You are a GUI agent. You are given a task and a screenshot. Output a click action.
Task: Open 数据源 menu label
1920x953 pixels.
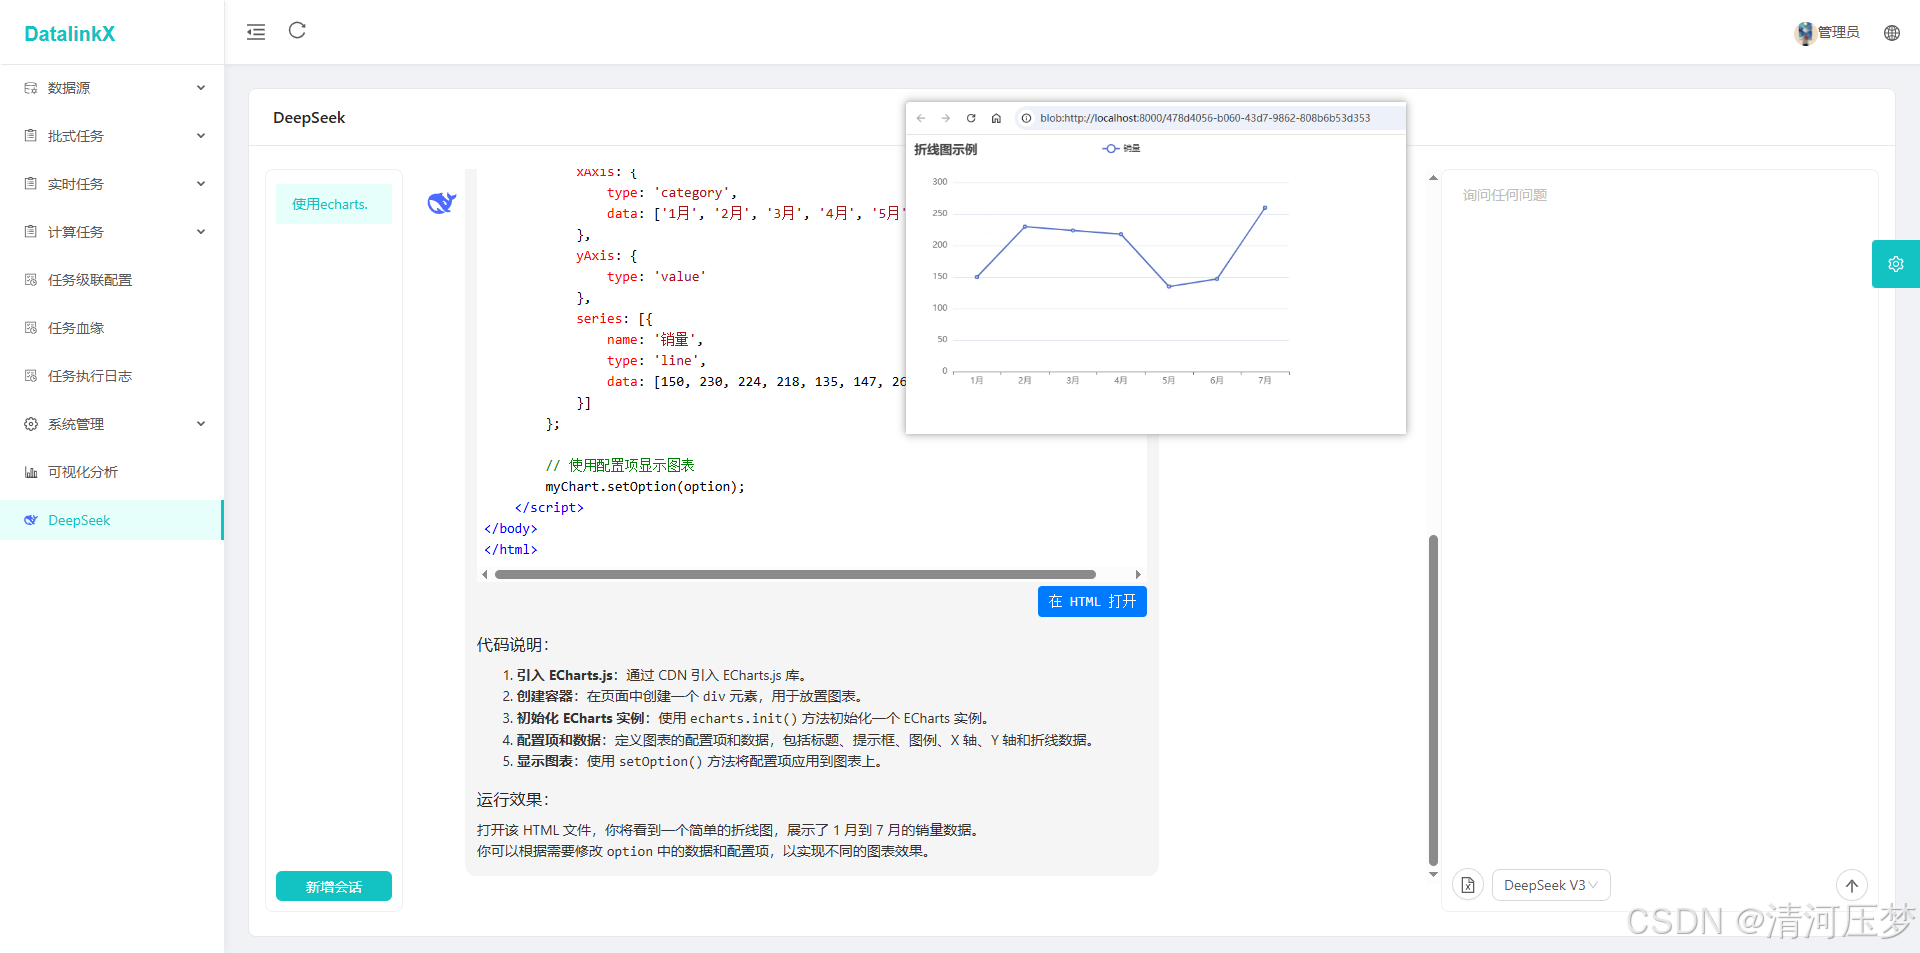click(x=69, y=88)
